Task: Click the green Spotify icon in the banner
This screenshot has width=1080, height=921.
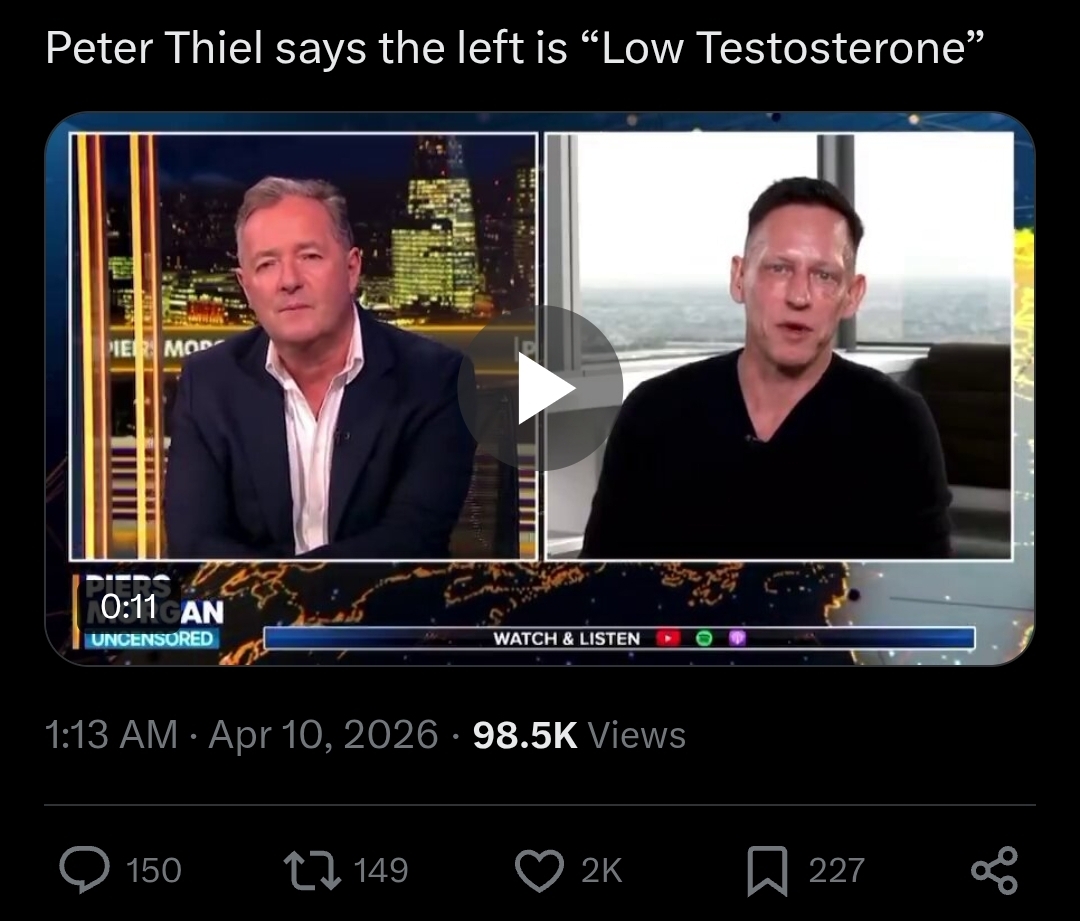Action: 704,639
